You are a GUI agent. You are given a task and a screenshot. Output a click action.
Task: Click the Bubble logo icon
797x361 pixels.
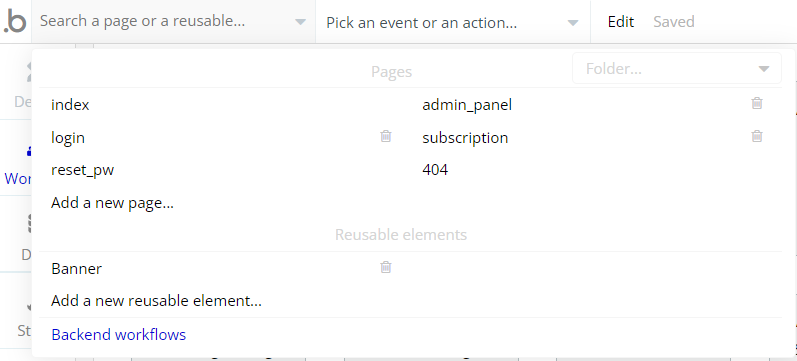15,22
